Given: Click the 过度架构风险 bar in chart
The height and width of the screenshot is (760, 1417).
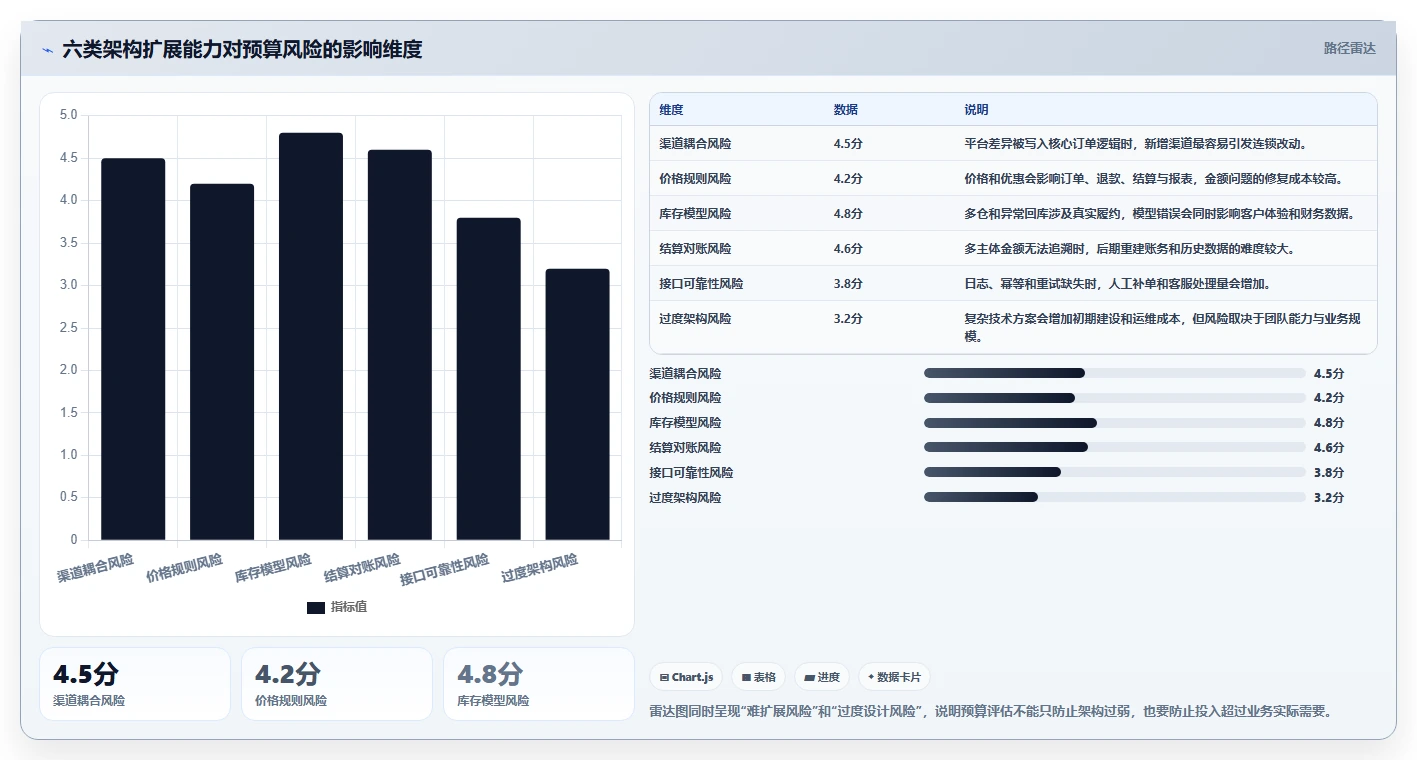Looking at the screenshot, I should click(577, 404).
